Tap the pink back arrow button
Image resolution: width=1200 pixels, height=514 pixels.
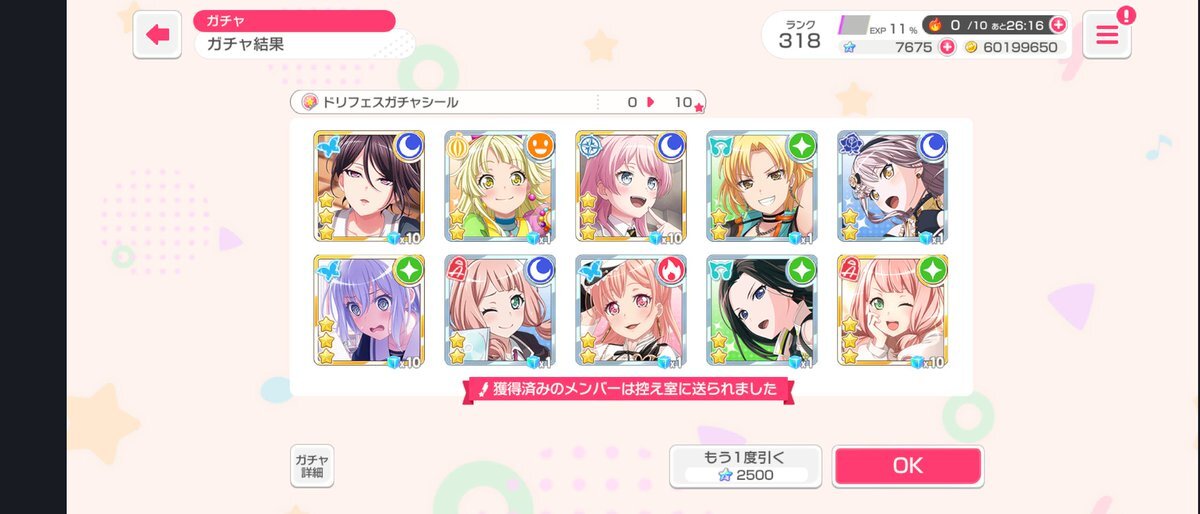point(158,35)
